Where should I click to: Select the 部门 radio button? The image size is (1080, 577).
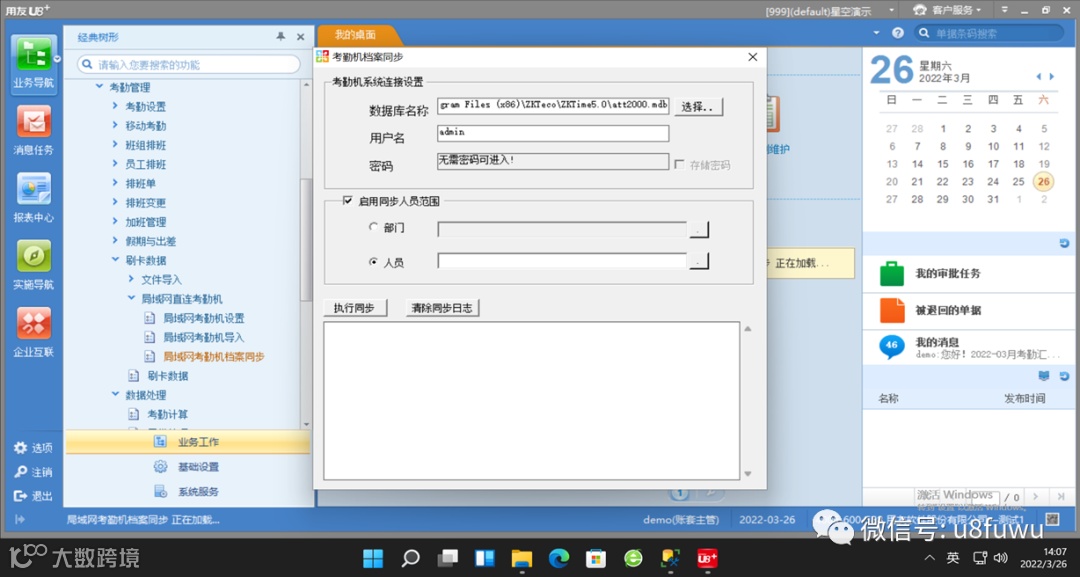coord(373,227)
